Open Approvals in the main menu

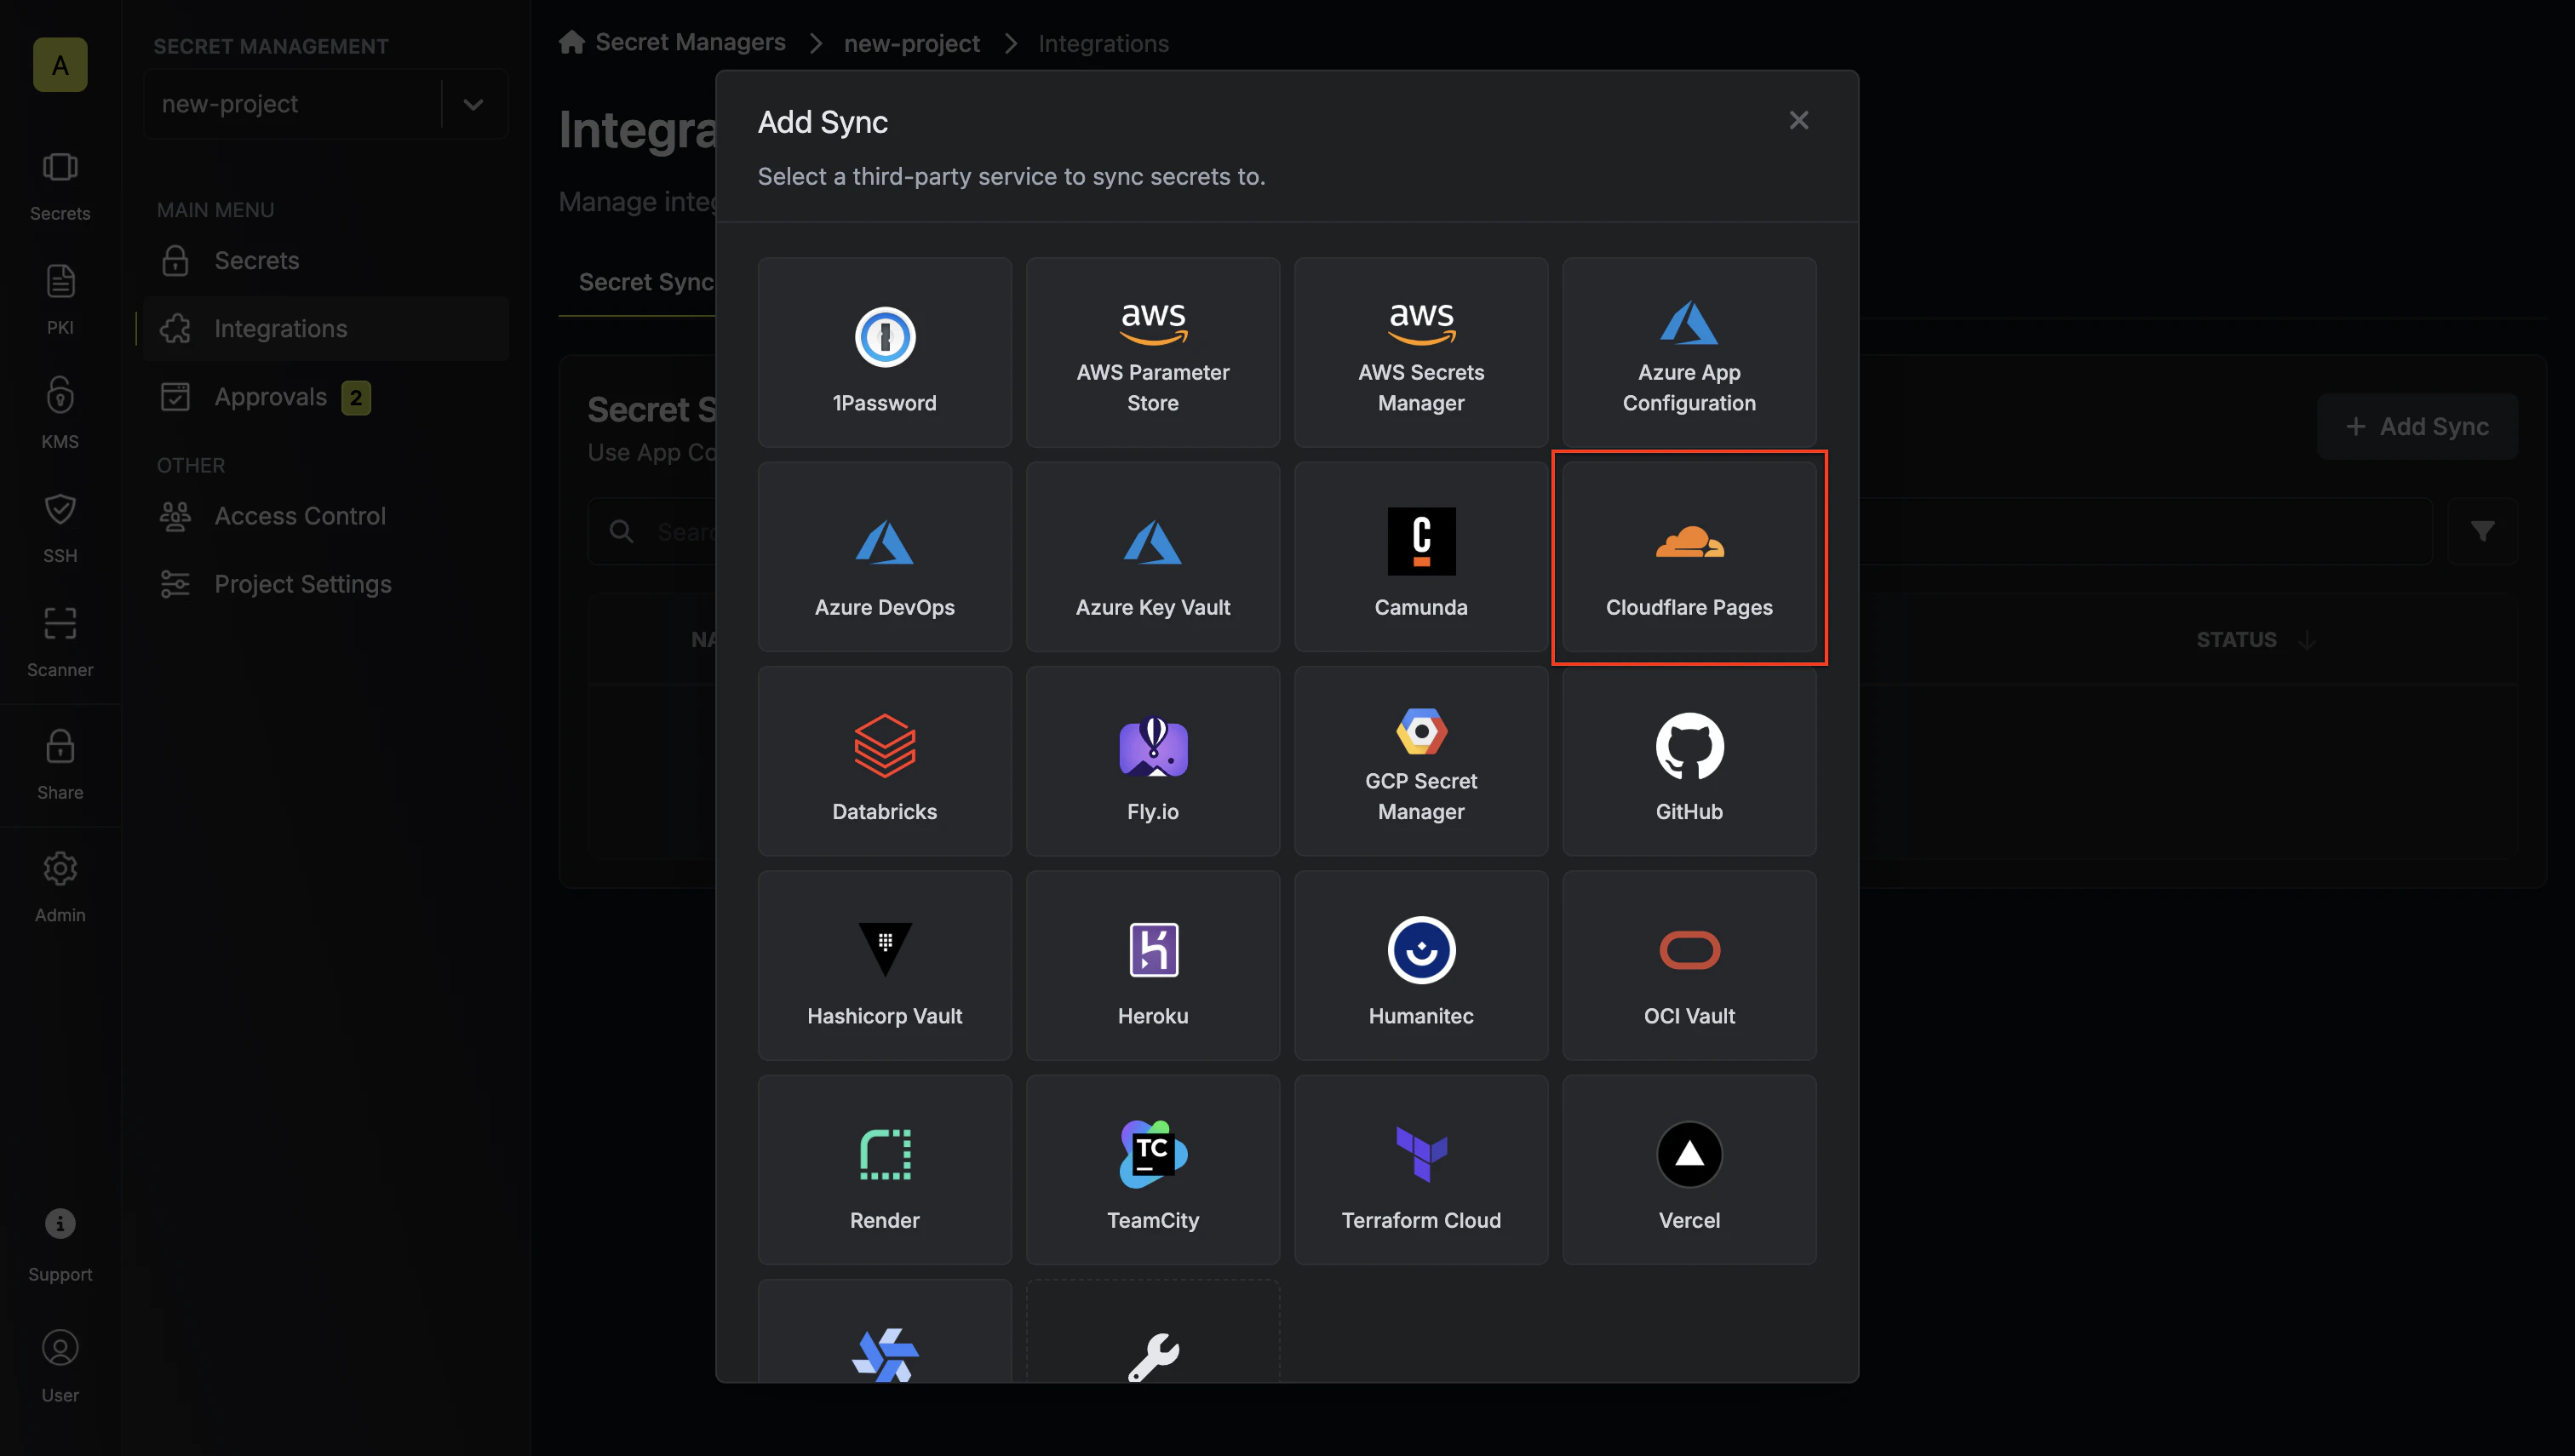pyautogui.click(x=326, y=397)
